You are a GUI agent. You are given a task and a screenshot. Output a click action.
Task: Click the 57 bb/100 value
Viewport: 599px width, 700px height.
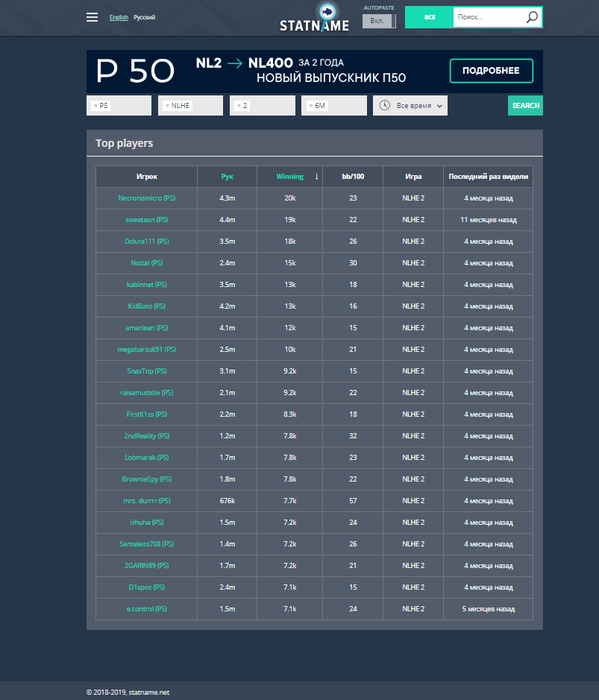click(353, 501)
